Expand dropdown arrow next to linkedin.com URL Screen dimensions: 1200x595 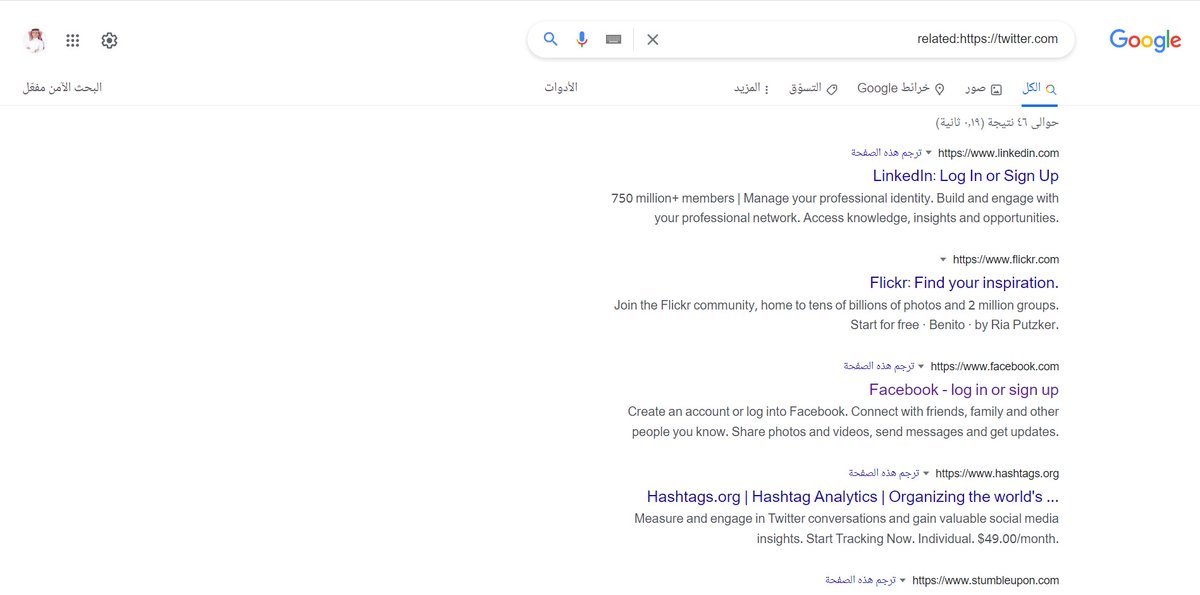[x=929, y=153]
